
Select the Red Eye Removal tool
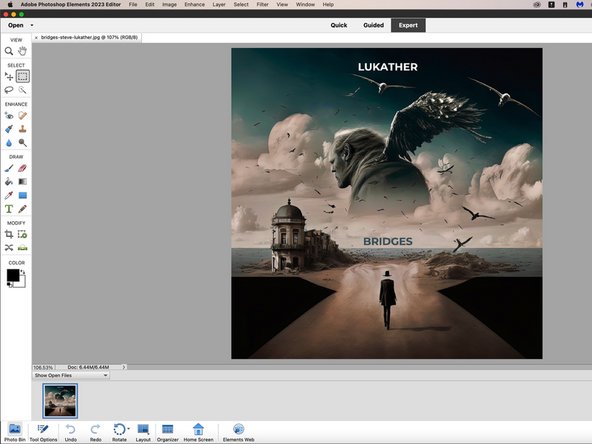(x=9, y=116)
